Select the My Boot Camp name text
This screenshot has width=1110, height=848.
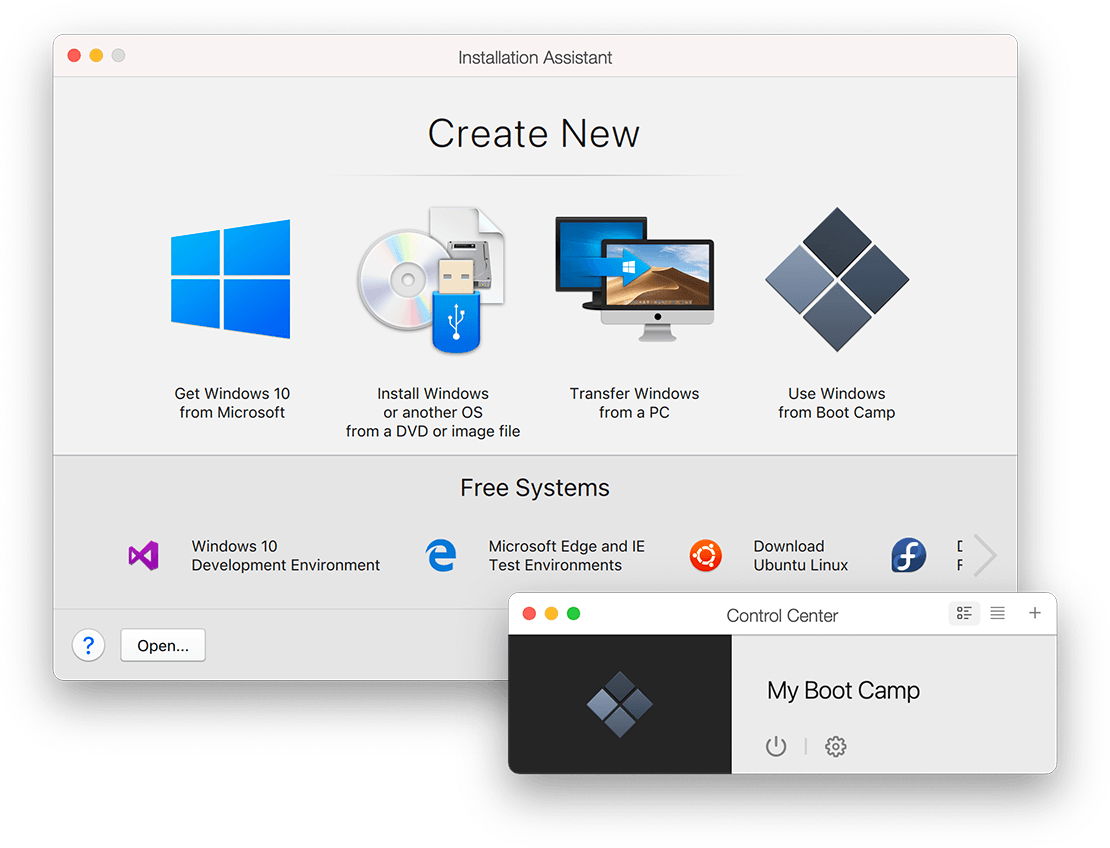coord(843,690)
